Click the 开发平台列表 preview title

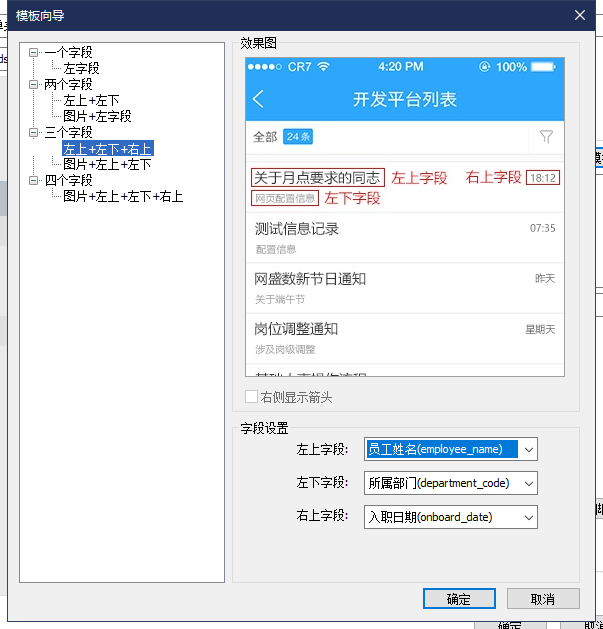pyautogui.click(x=404, y=99)
